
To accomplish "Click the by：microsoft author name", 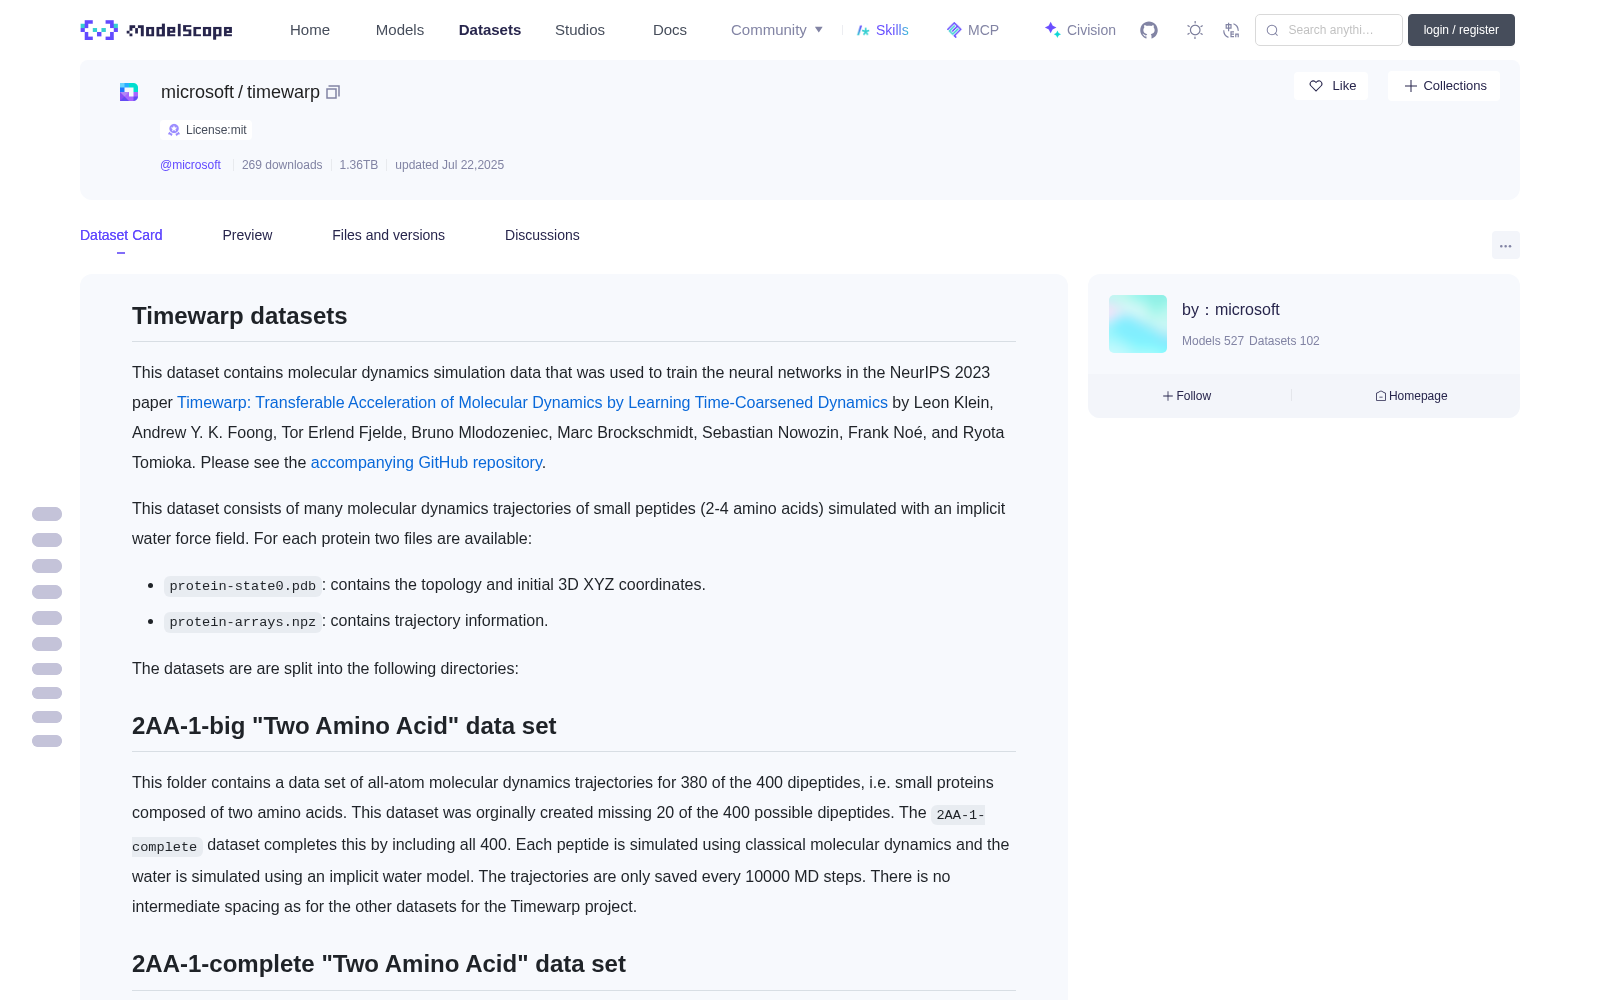I will click(1231, 310).
